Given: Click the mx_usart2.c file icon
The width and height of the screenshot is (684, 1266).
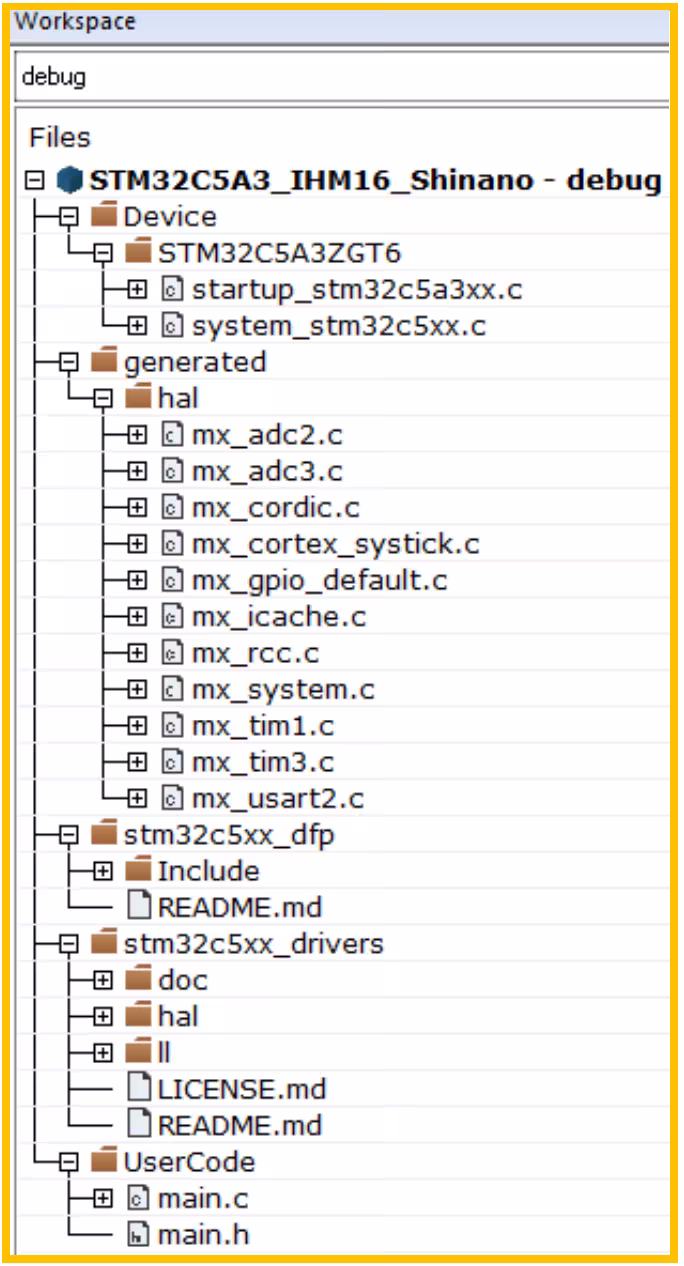Looking at the screenshot, I should click(x=172, y=798).
